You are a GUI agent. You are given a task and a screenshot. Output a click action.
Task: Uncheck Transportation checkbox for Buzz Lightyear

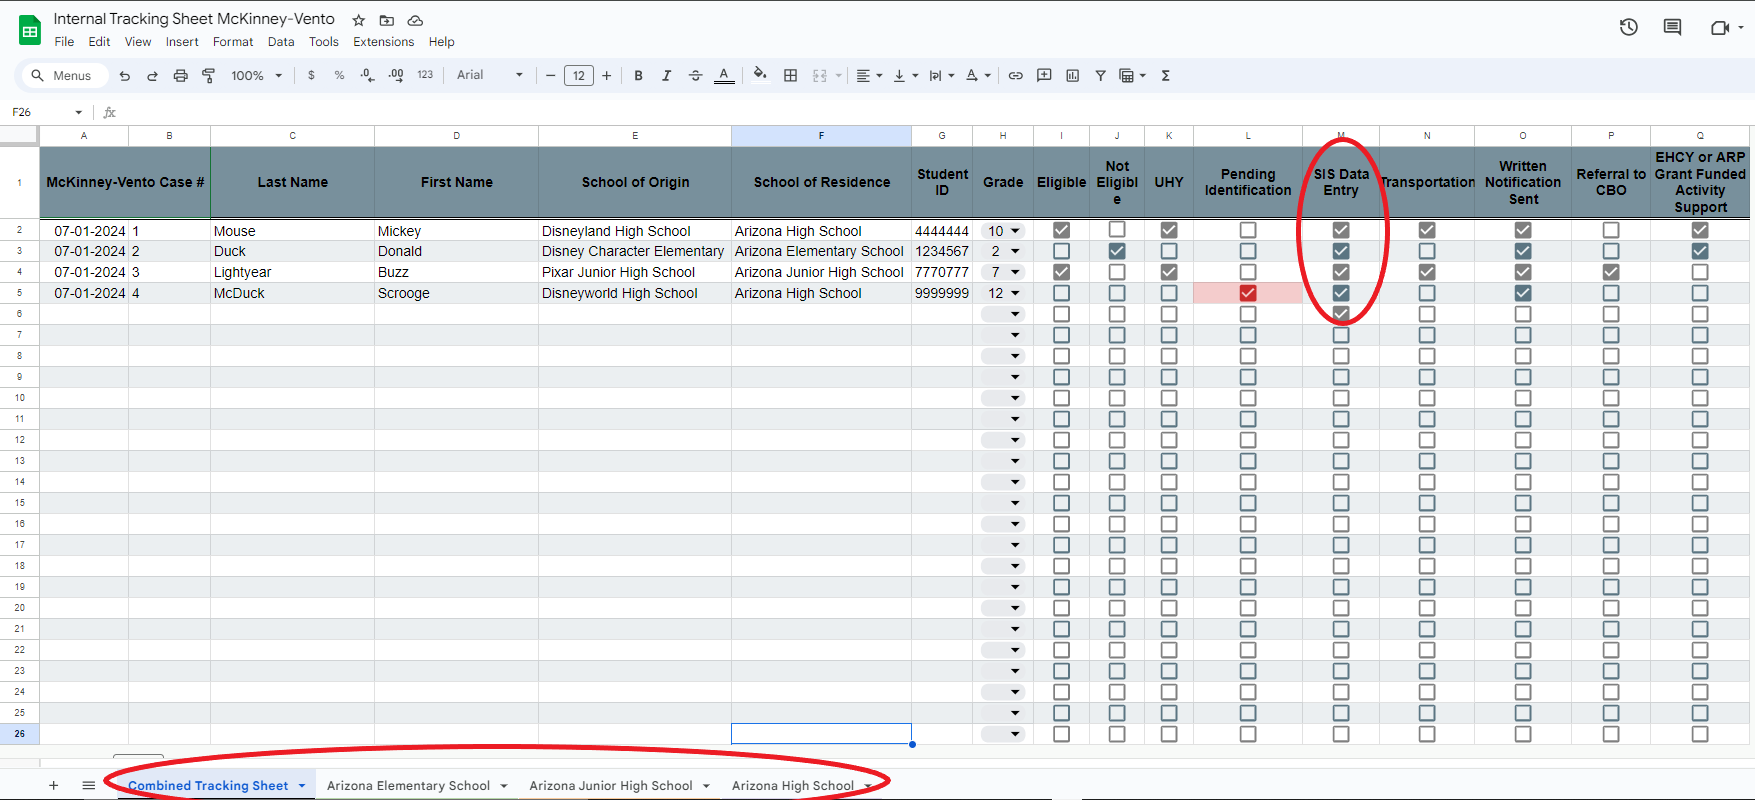pos(1427,272)
